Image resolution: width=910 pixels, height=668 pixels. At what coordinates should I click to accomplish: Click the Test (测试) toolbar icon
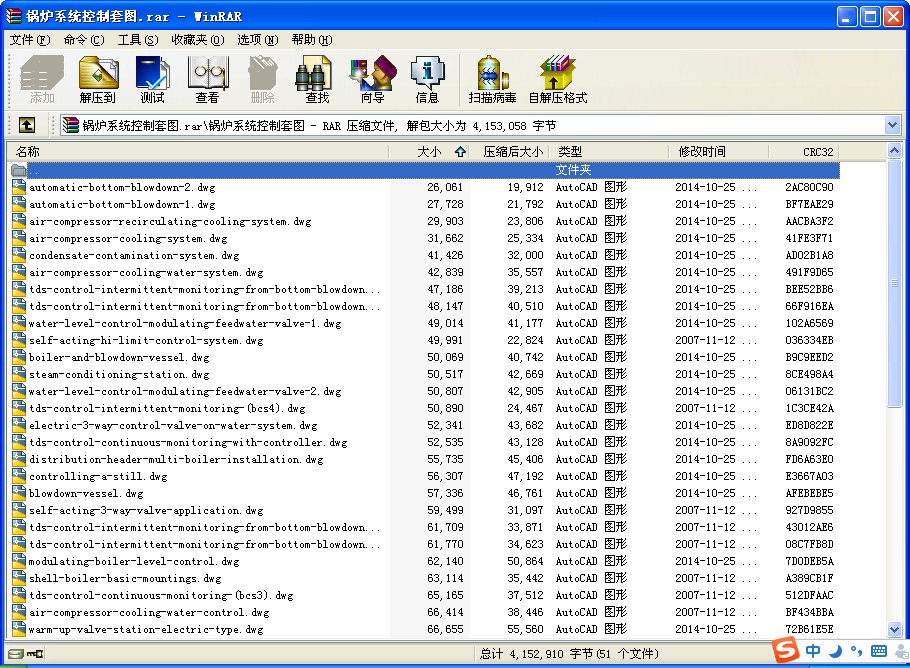coord(153,74)
